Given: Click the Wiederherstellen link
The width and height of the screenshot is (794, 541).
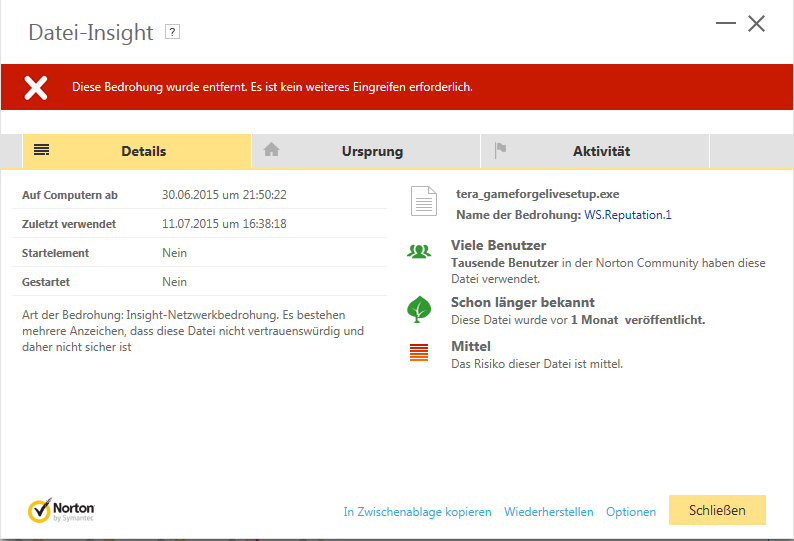Looking at the screenshot, I should coord(548,512).
